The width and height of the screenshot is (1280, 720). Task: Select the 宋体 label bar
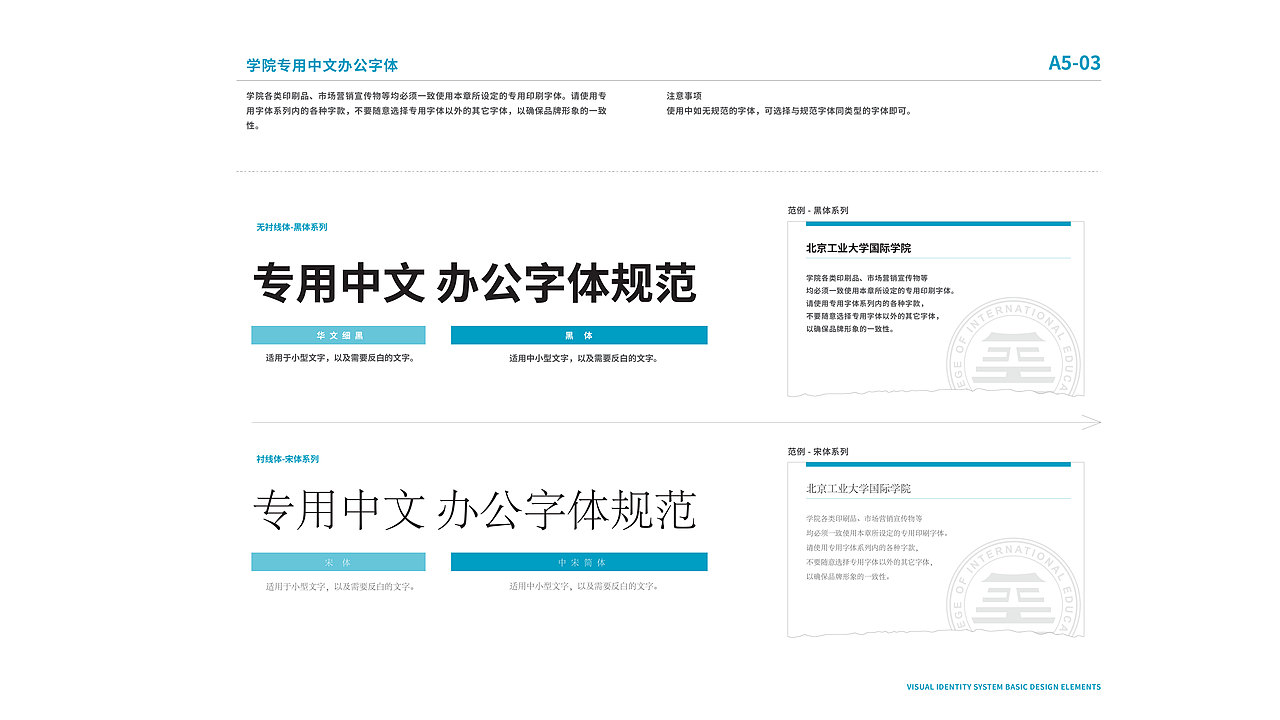tap(339, 561)
